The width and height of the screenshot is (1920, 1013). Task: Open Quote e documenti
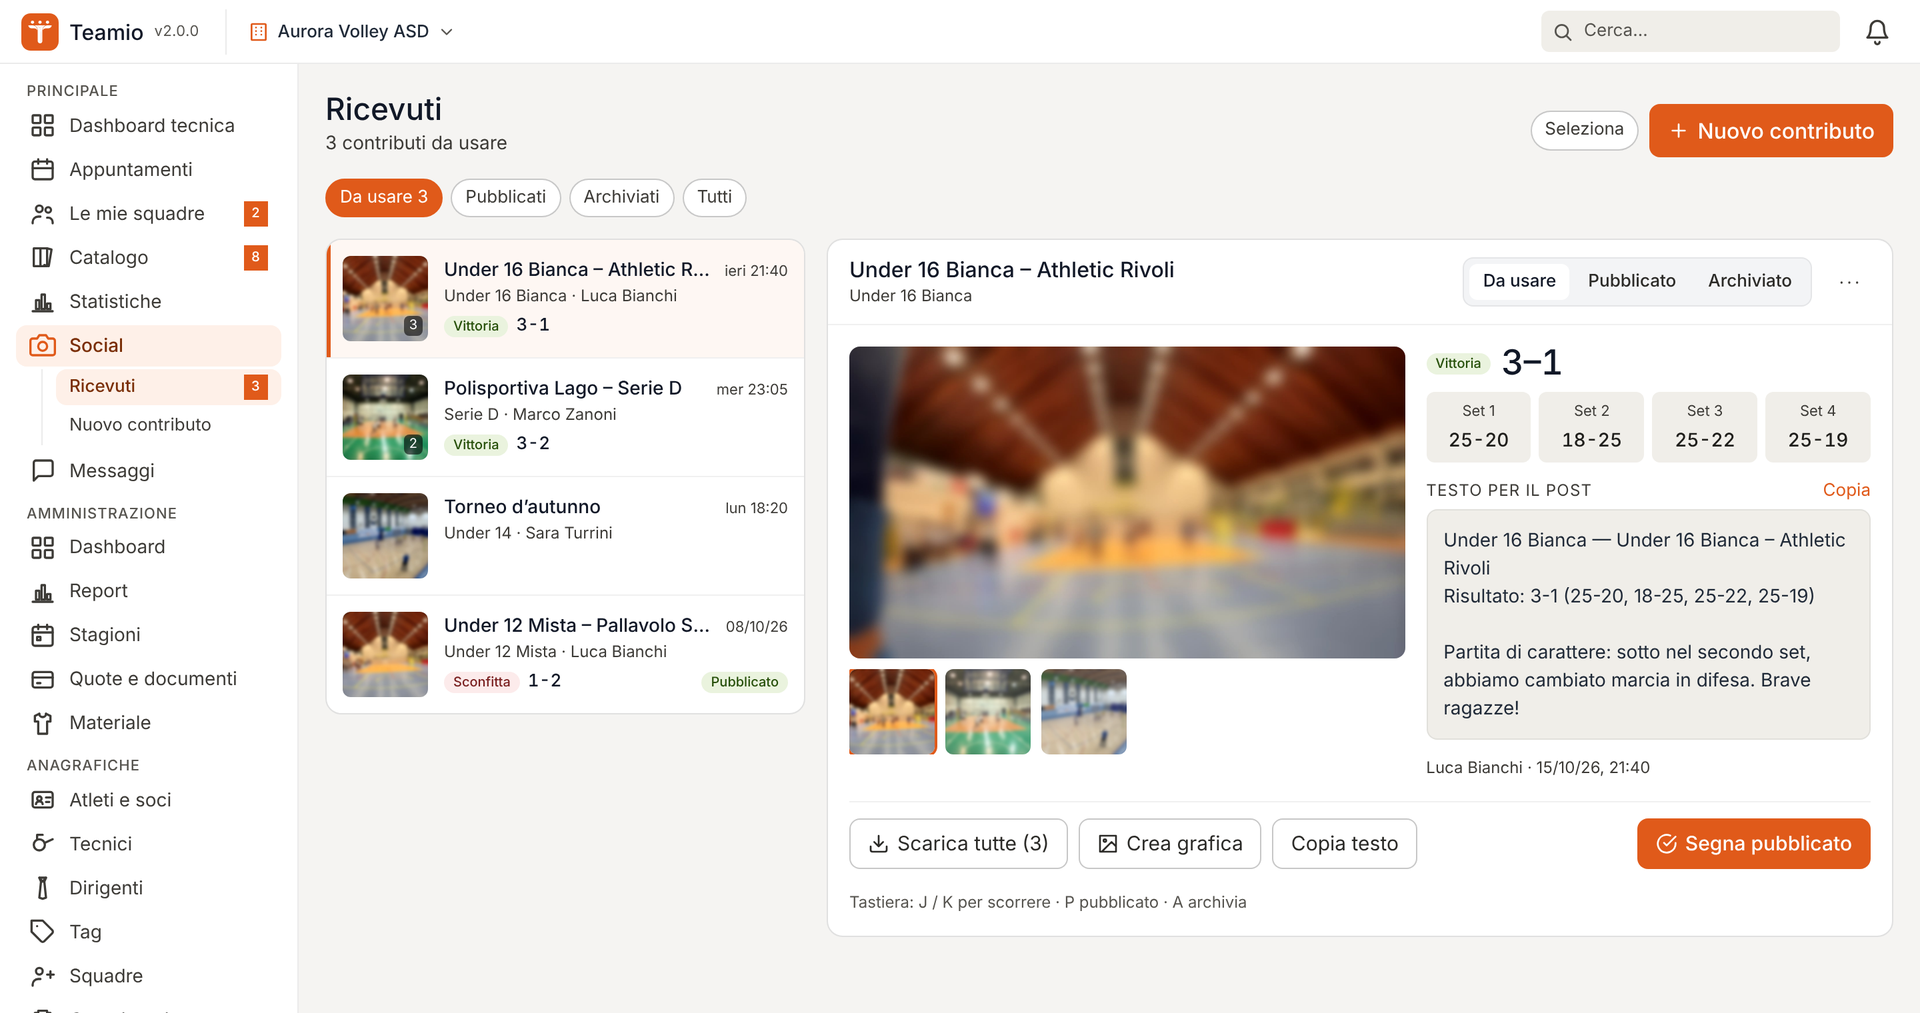pos(149,679)
